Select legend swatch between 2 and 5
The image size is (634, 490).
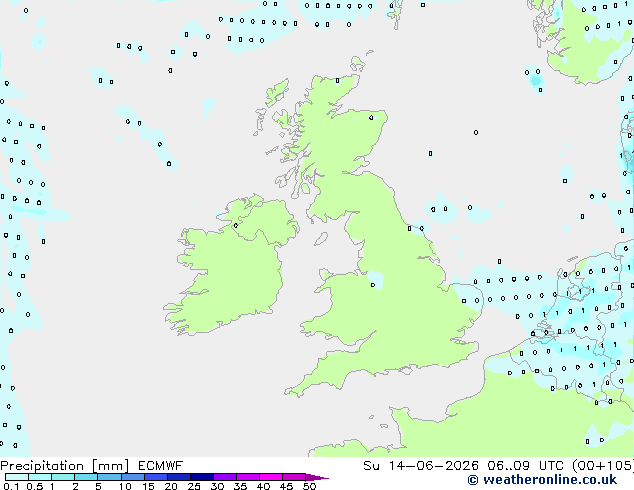[x=86, y=477]
